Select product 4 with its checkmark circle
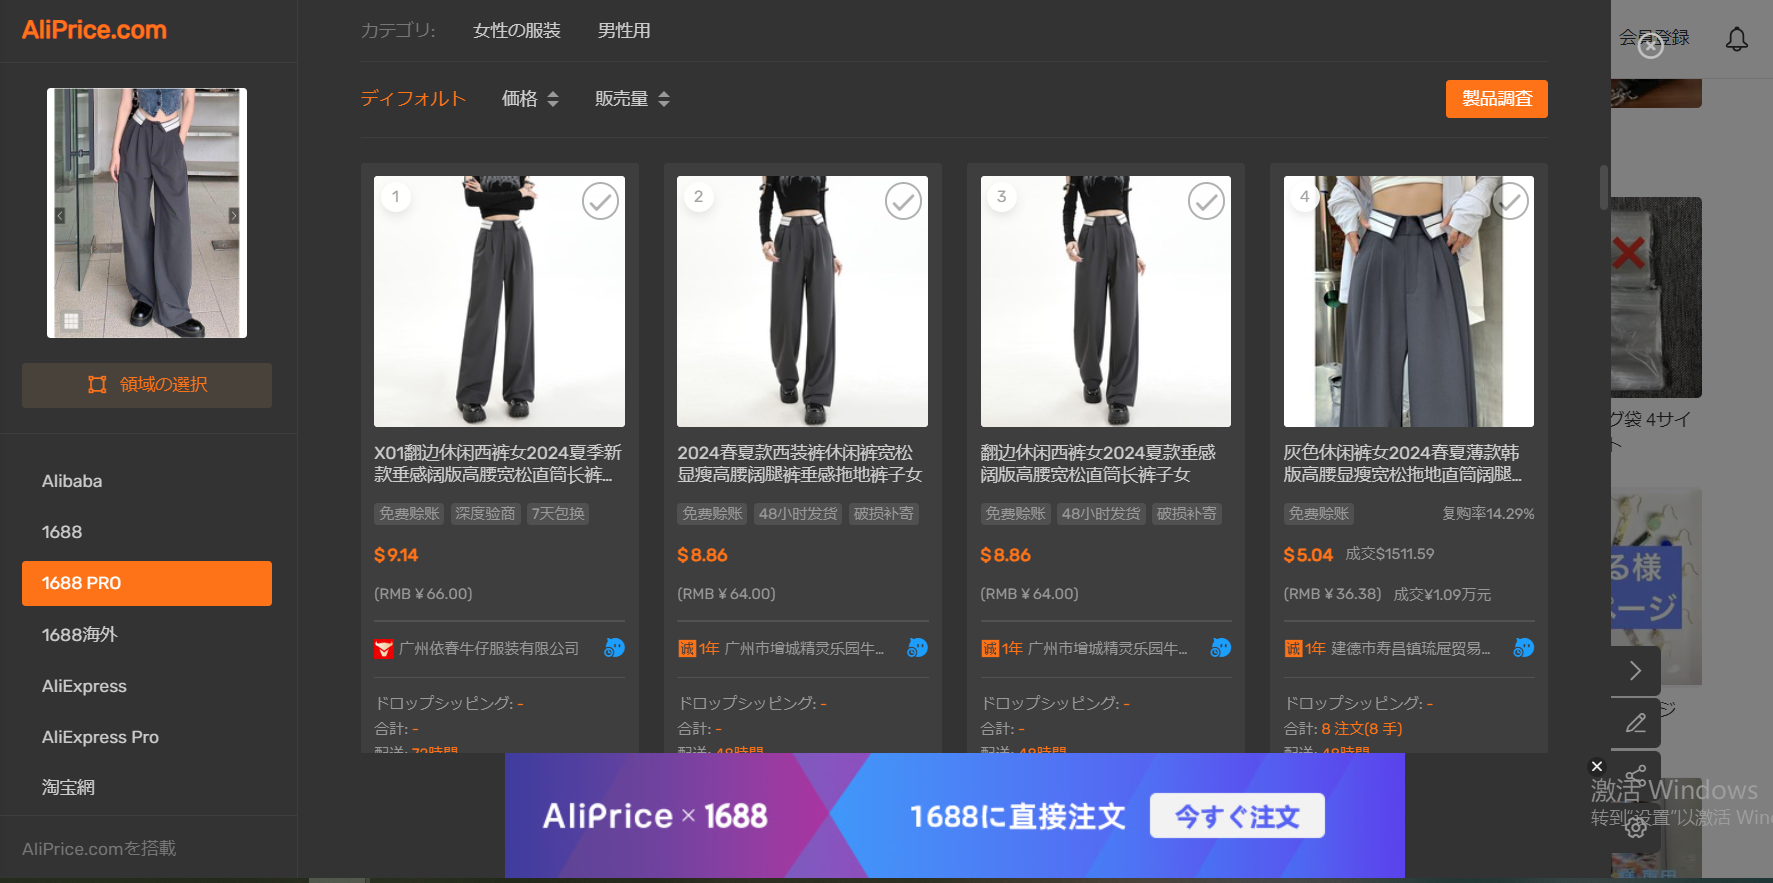 click(x=1510, y=201)
